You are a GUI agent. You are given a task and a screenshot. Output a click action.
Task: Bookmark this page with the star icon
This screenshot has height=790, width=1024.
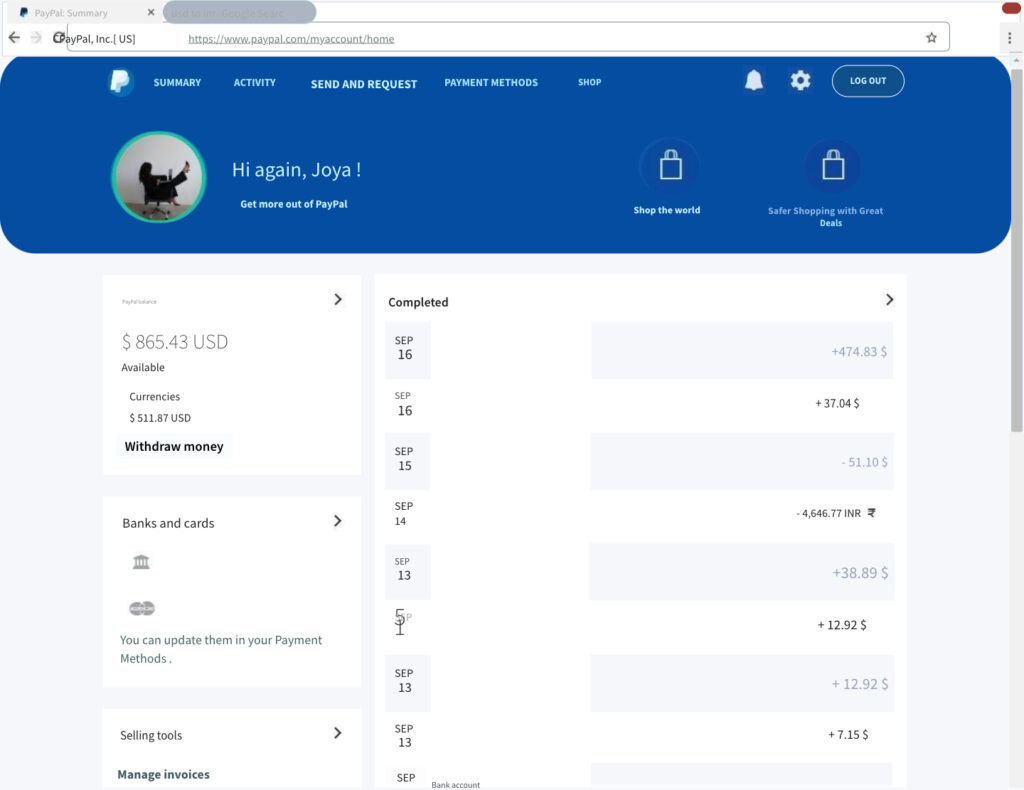coord(931,38)
